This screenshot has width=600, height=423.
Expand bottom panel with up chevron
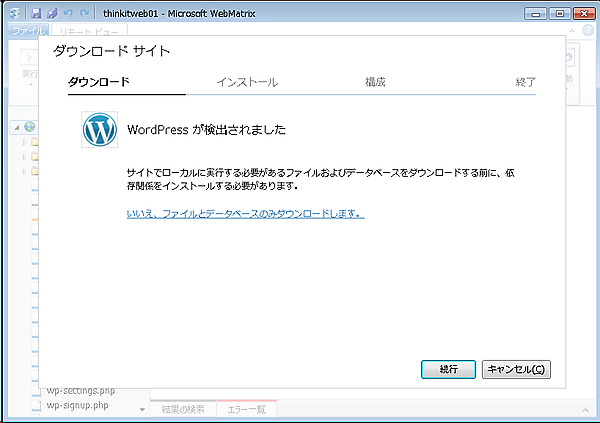(x=585, y=410)
